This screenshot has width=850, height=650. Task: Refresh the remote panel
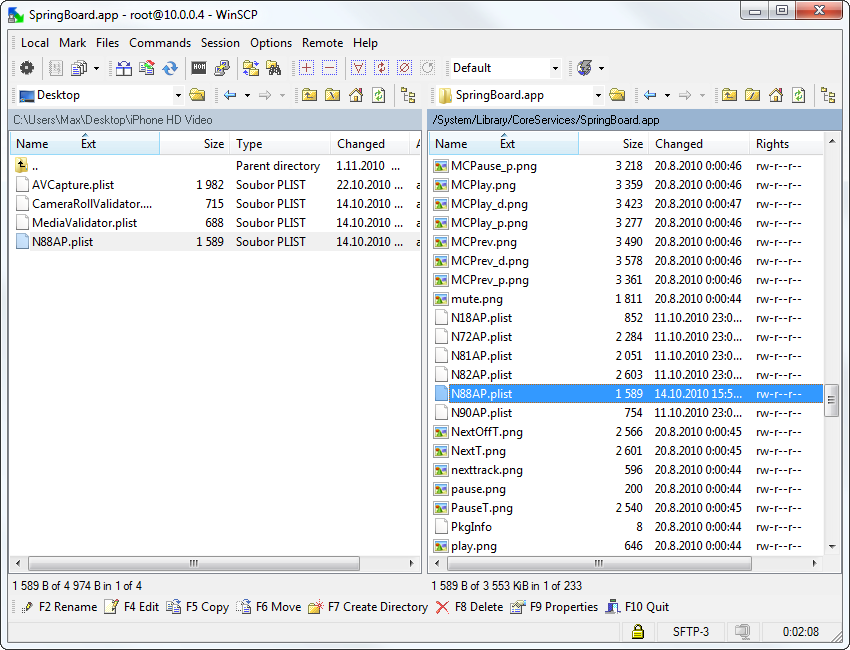pos(799,95)
